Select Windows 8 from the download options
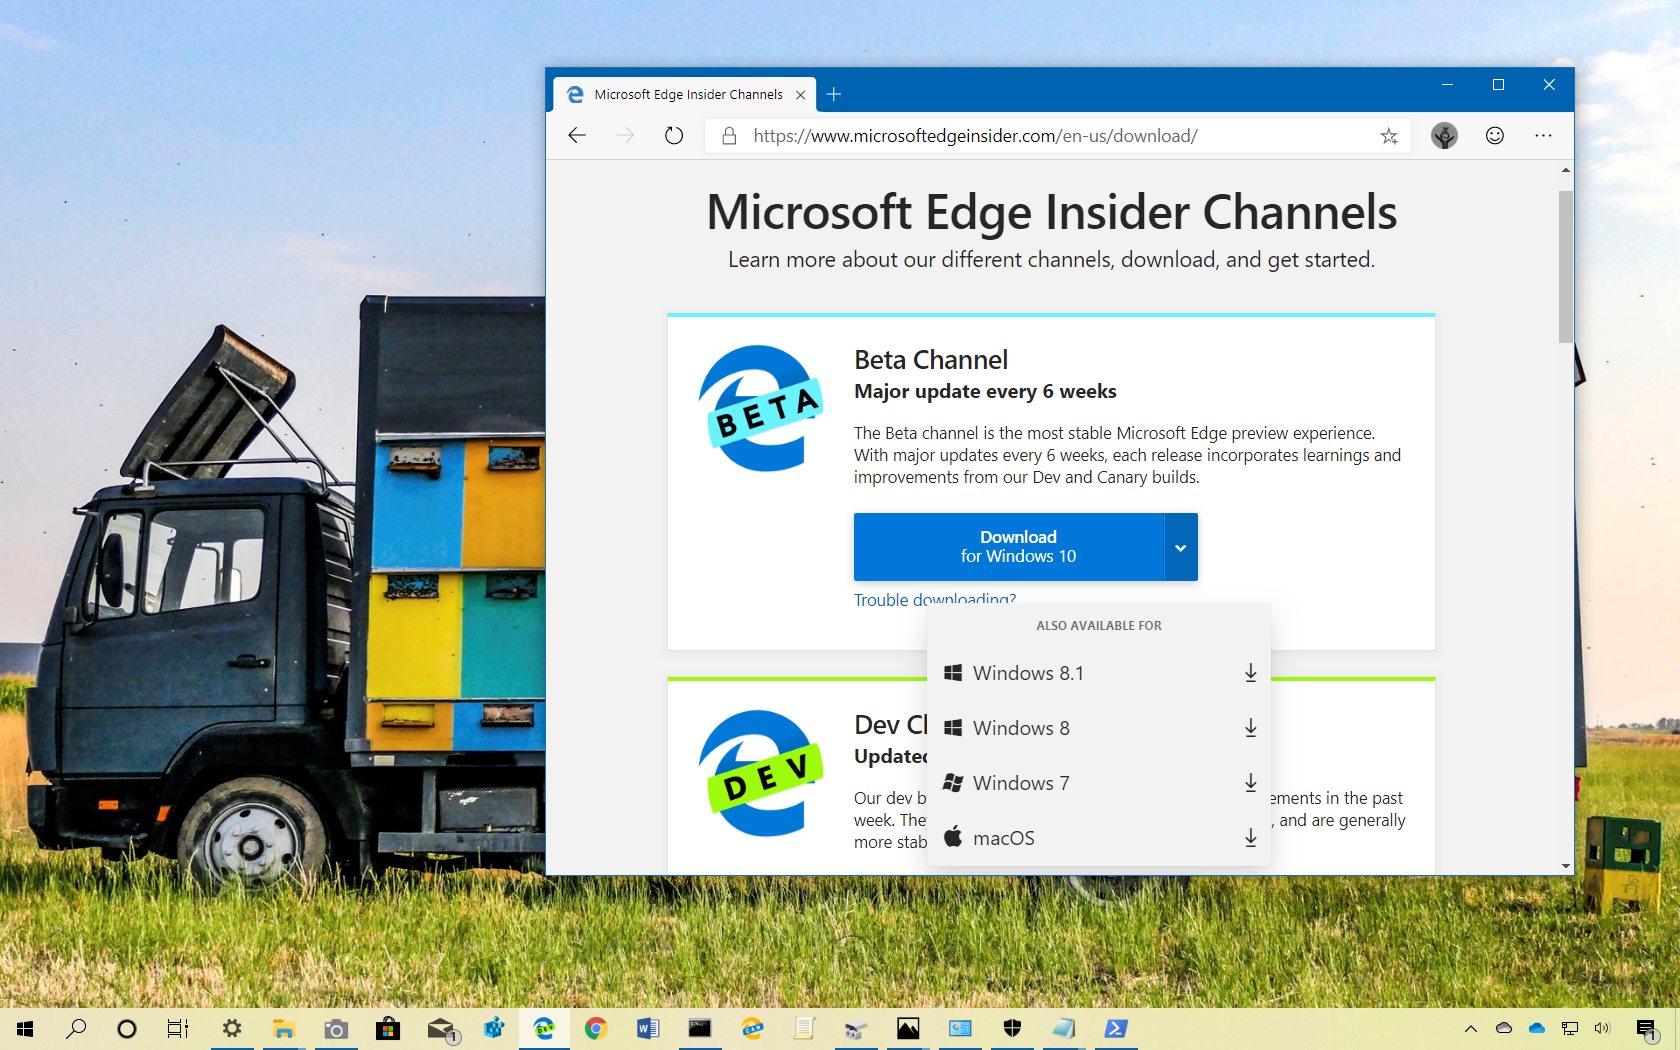 (1021, 727)
